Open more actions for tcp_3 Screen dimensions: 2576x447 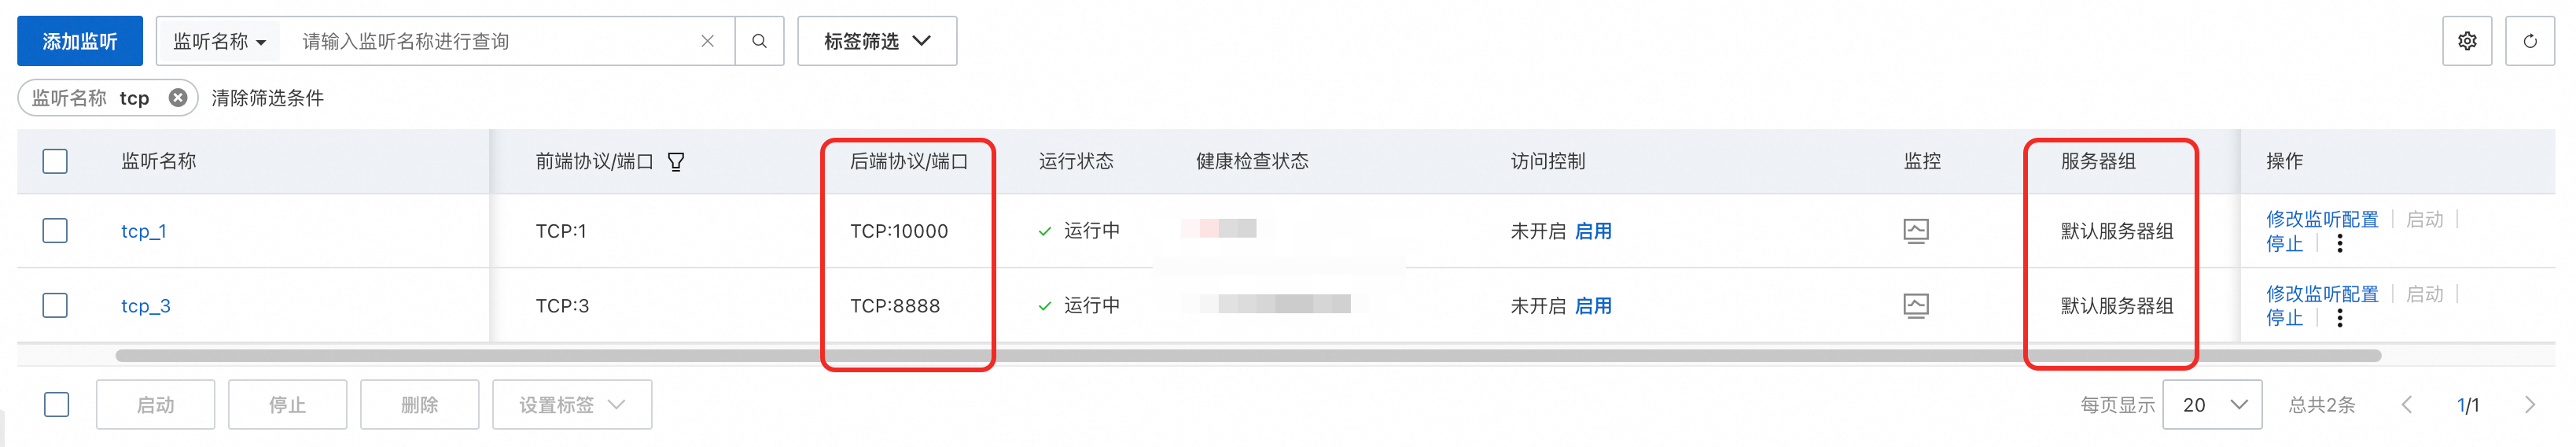(2339, 318)
